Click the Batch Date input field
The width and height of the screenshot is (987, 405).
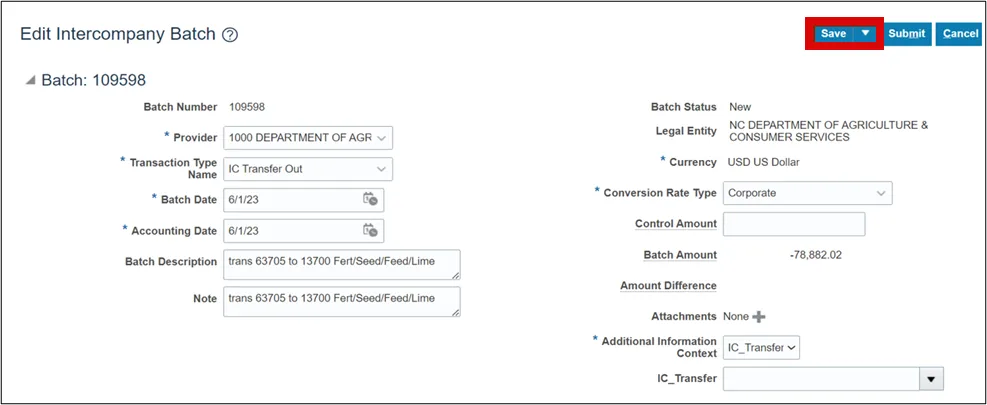292,199
